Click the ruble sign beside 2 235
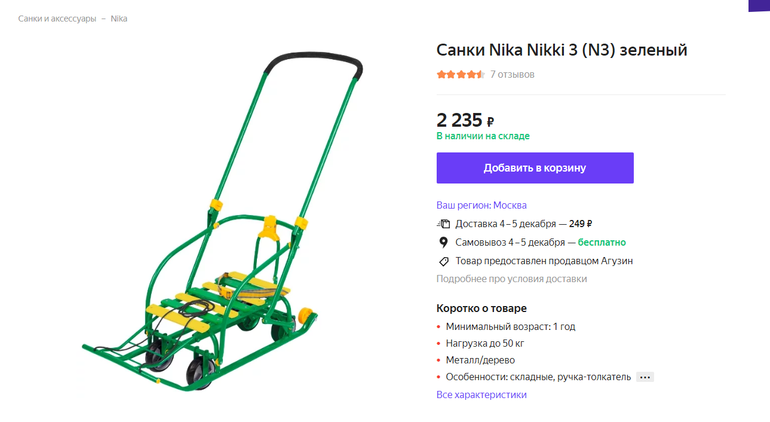 490,121
